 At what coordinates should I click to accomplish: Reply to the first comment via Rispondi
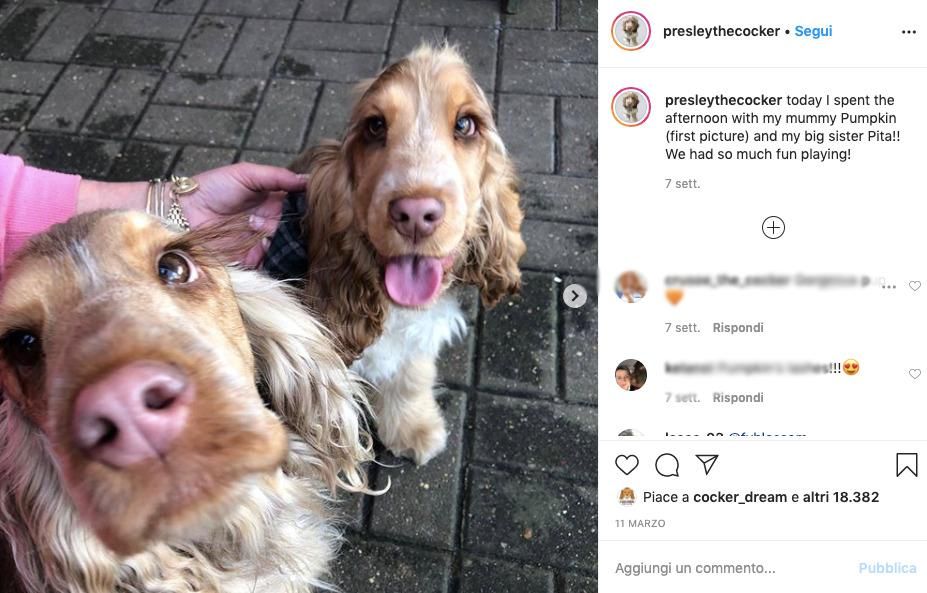pos(738,328)
